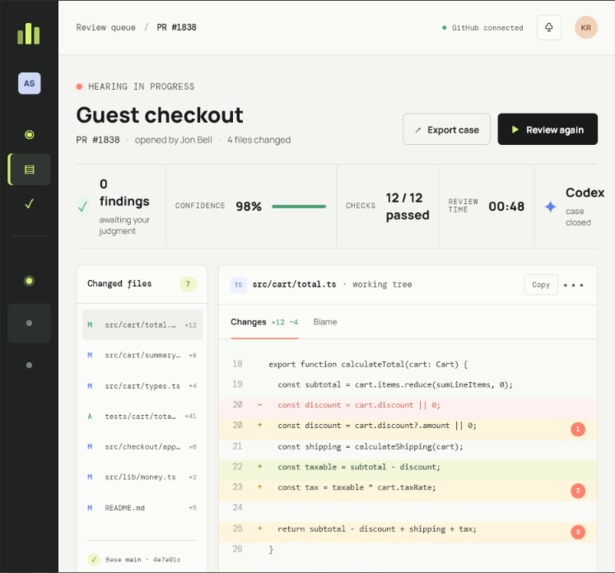
Task: Click the review time 00:48 value
Action: coord(506,206)
